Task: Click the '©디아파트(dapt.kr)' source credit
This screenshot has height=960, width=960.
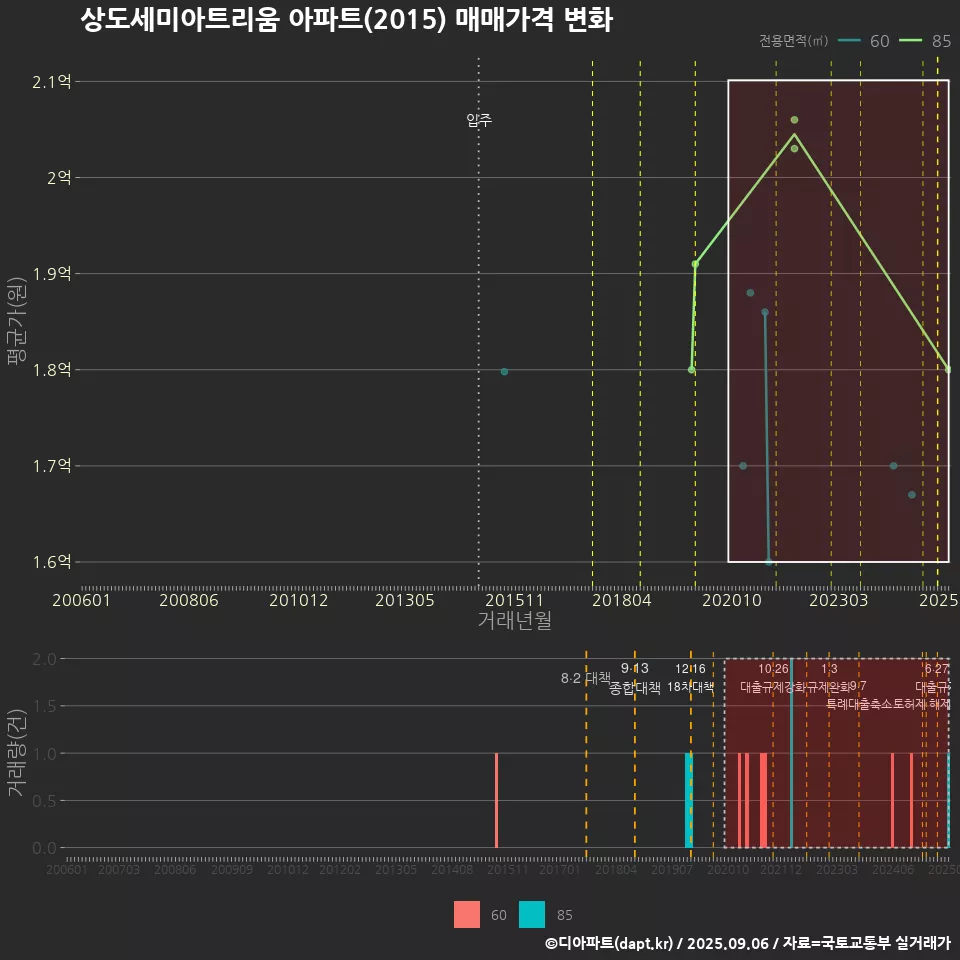Action: pos(609,943)
